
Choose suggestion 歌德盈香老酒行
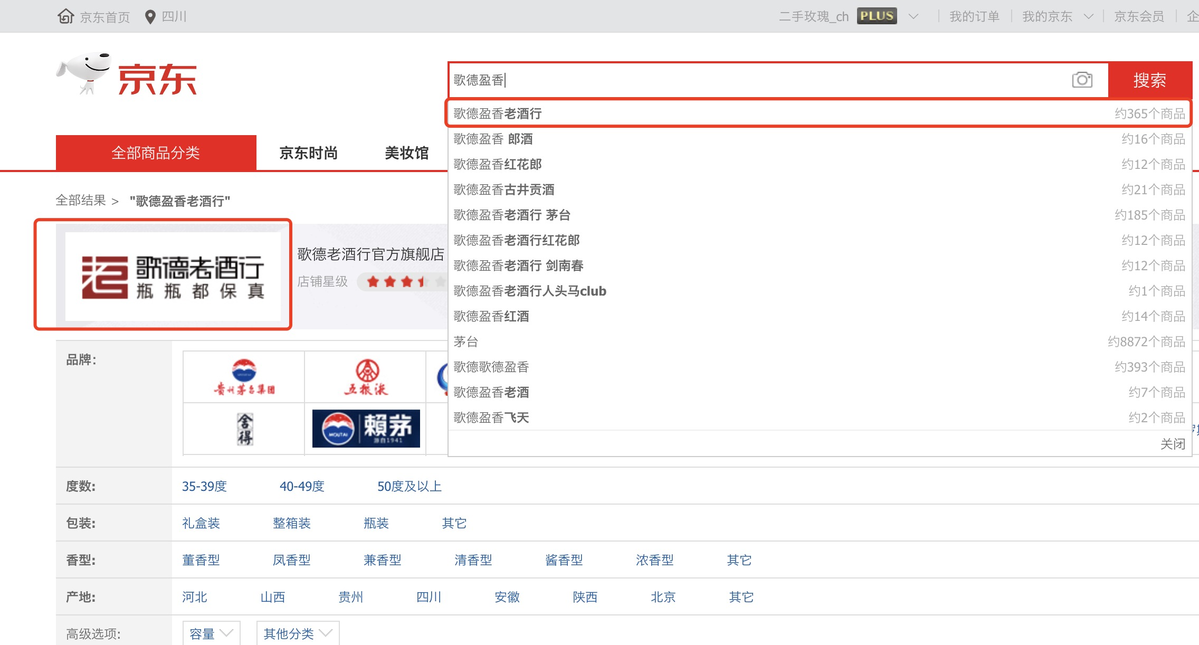(818, 113)
